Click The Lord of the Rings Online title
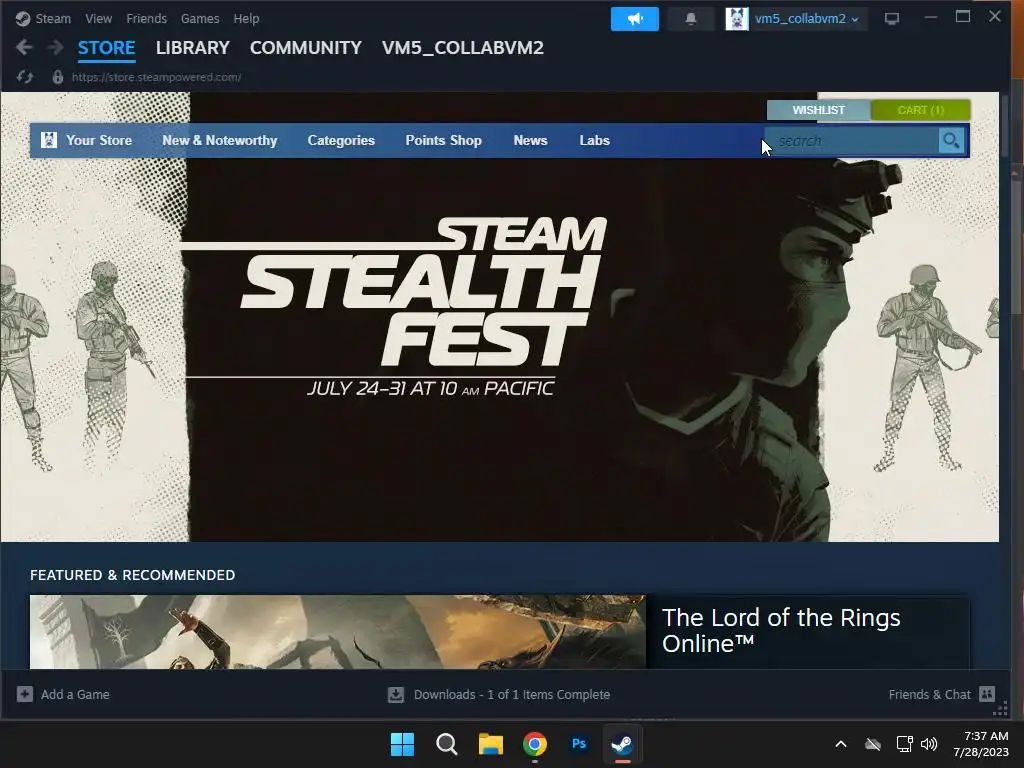Image resolution: width=1024 pixels, height=768 pixels. pos(781,630)
